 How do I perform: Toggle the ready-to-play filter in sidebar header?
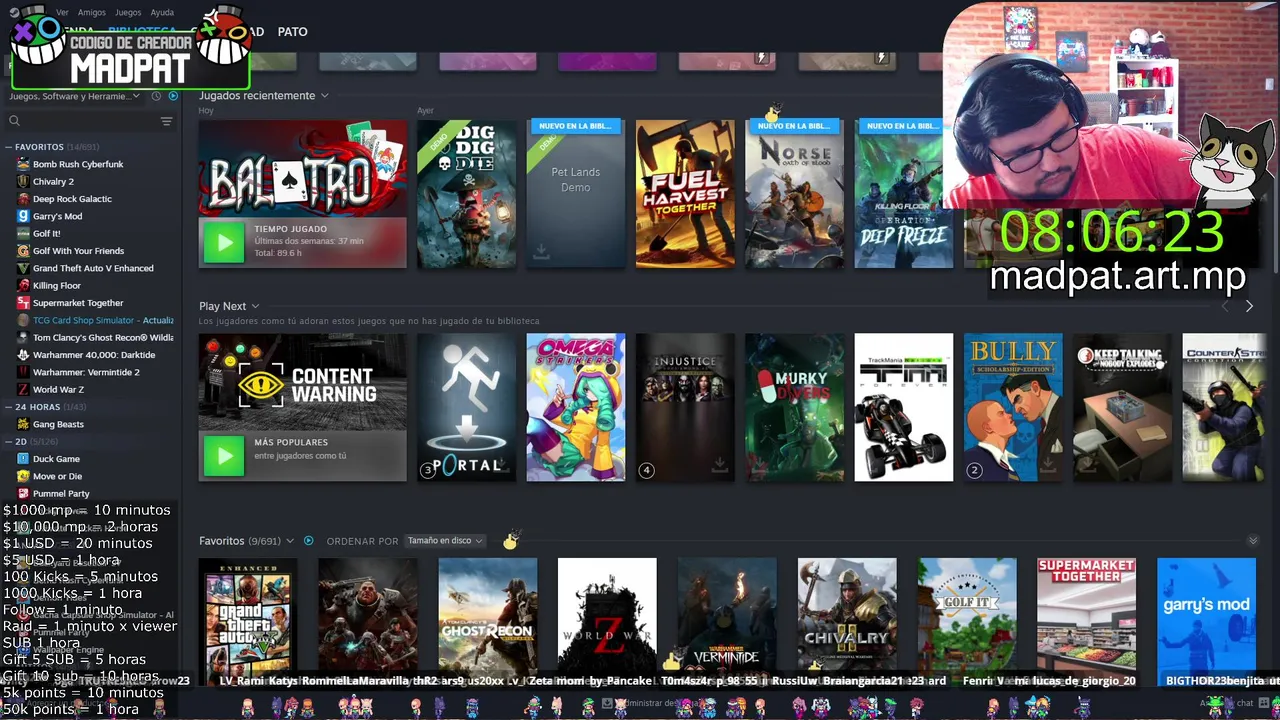[x=173, y=96]
